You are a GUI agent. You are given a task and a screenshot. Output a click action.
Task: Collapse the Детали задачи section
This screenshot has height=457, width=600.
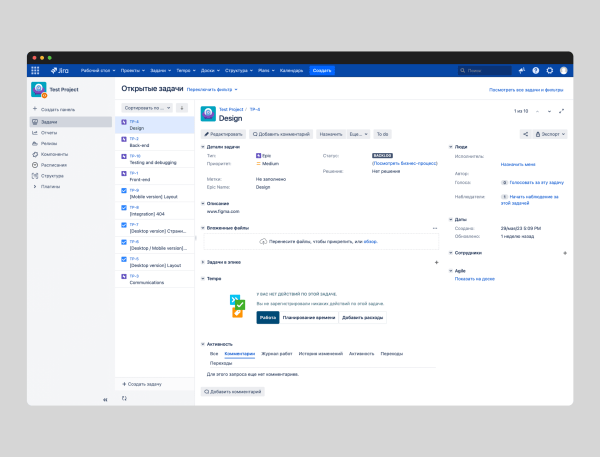[x=203, y=147]
